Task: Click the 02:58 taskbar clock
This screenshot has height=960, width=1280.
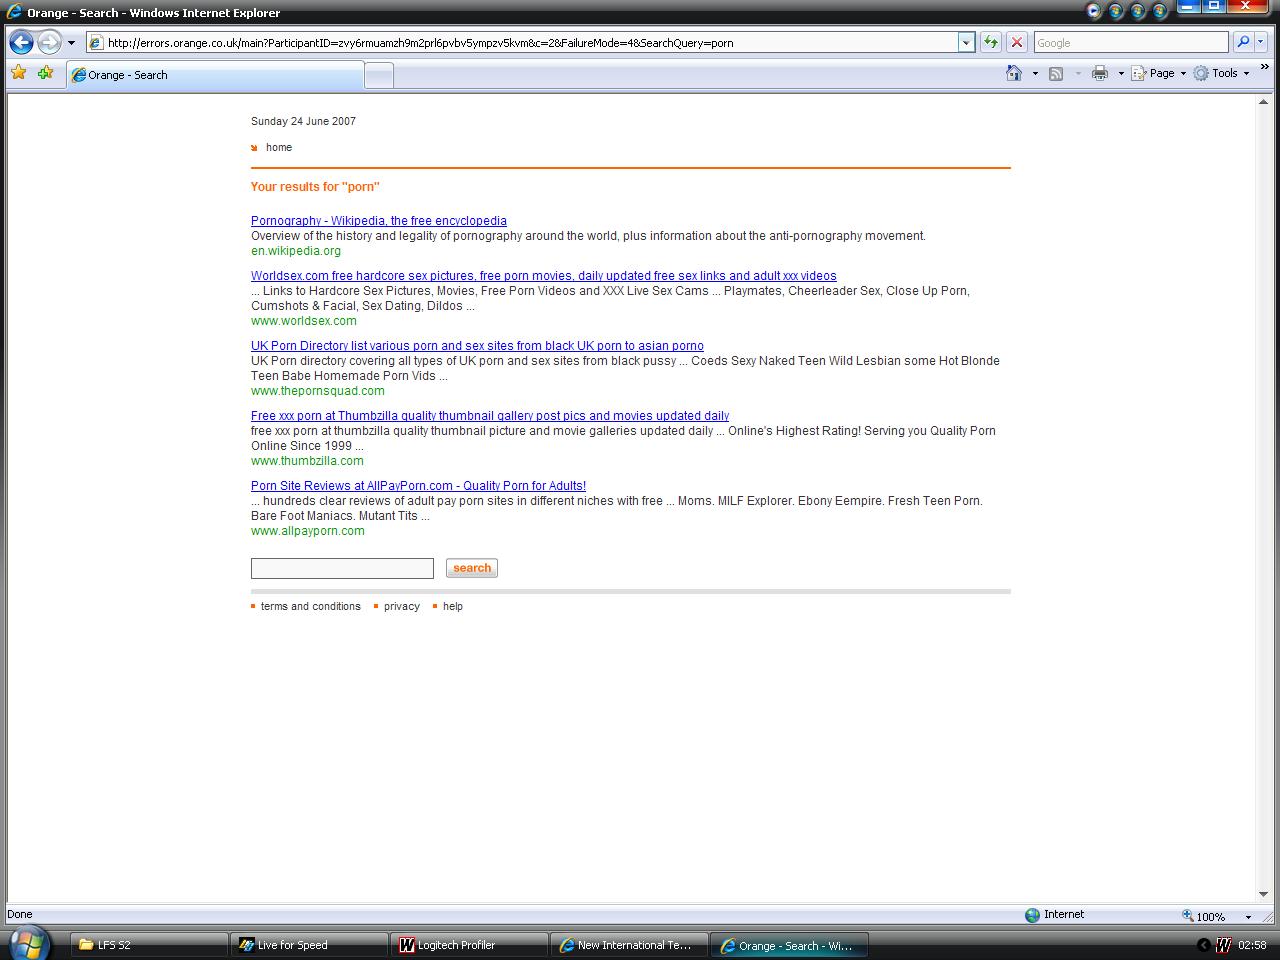Action: pyautogui.click(x=1252, y=945)
